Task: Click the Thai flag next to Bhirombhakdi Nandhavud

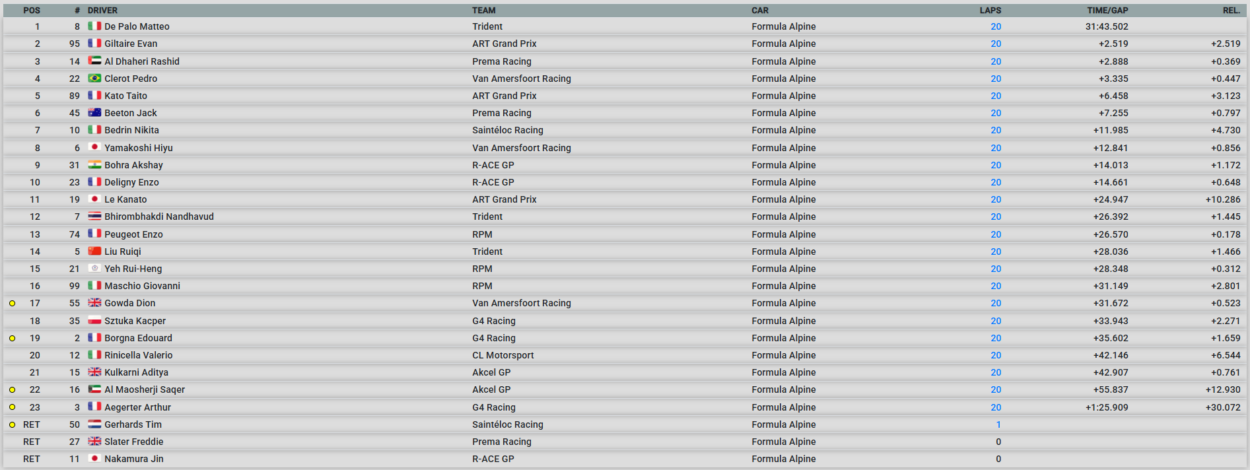Action: tap(95, 217)
